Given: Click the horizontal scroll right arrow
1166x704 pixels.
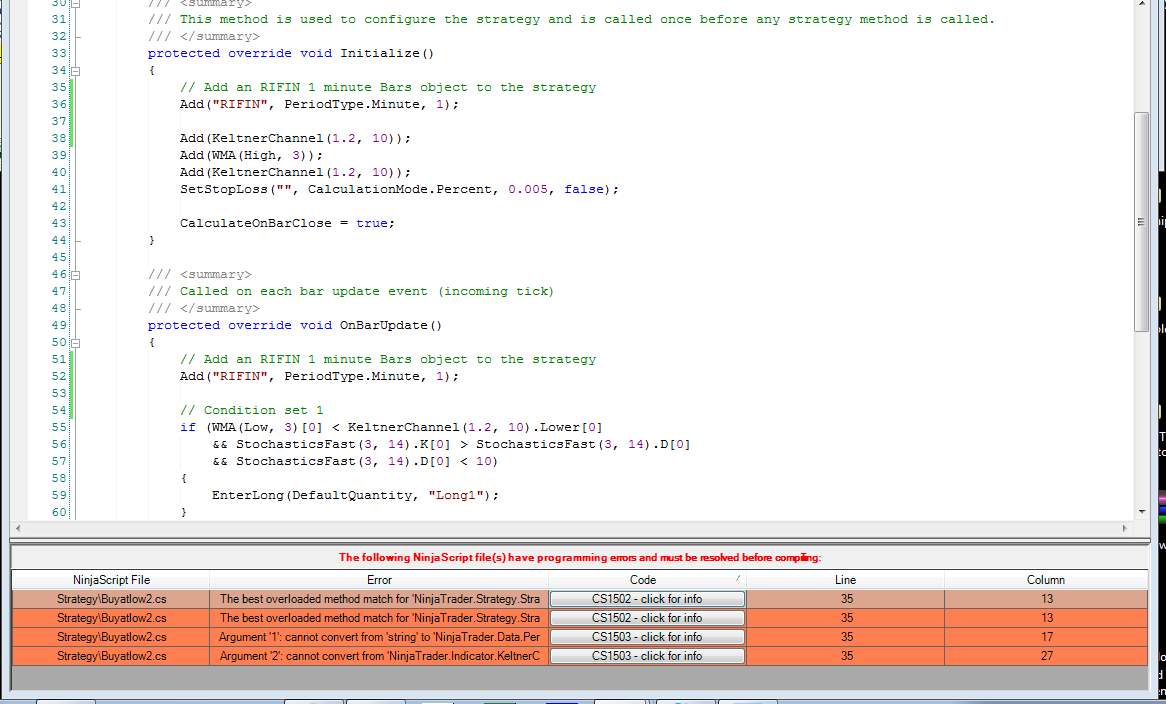Looking at the screenshot, I should click(x=1124, y=528).
